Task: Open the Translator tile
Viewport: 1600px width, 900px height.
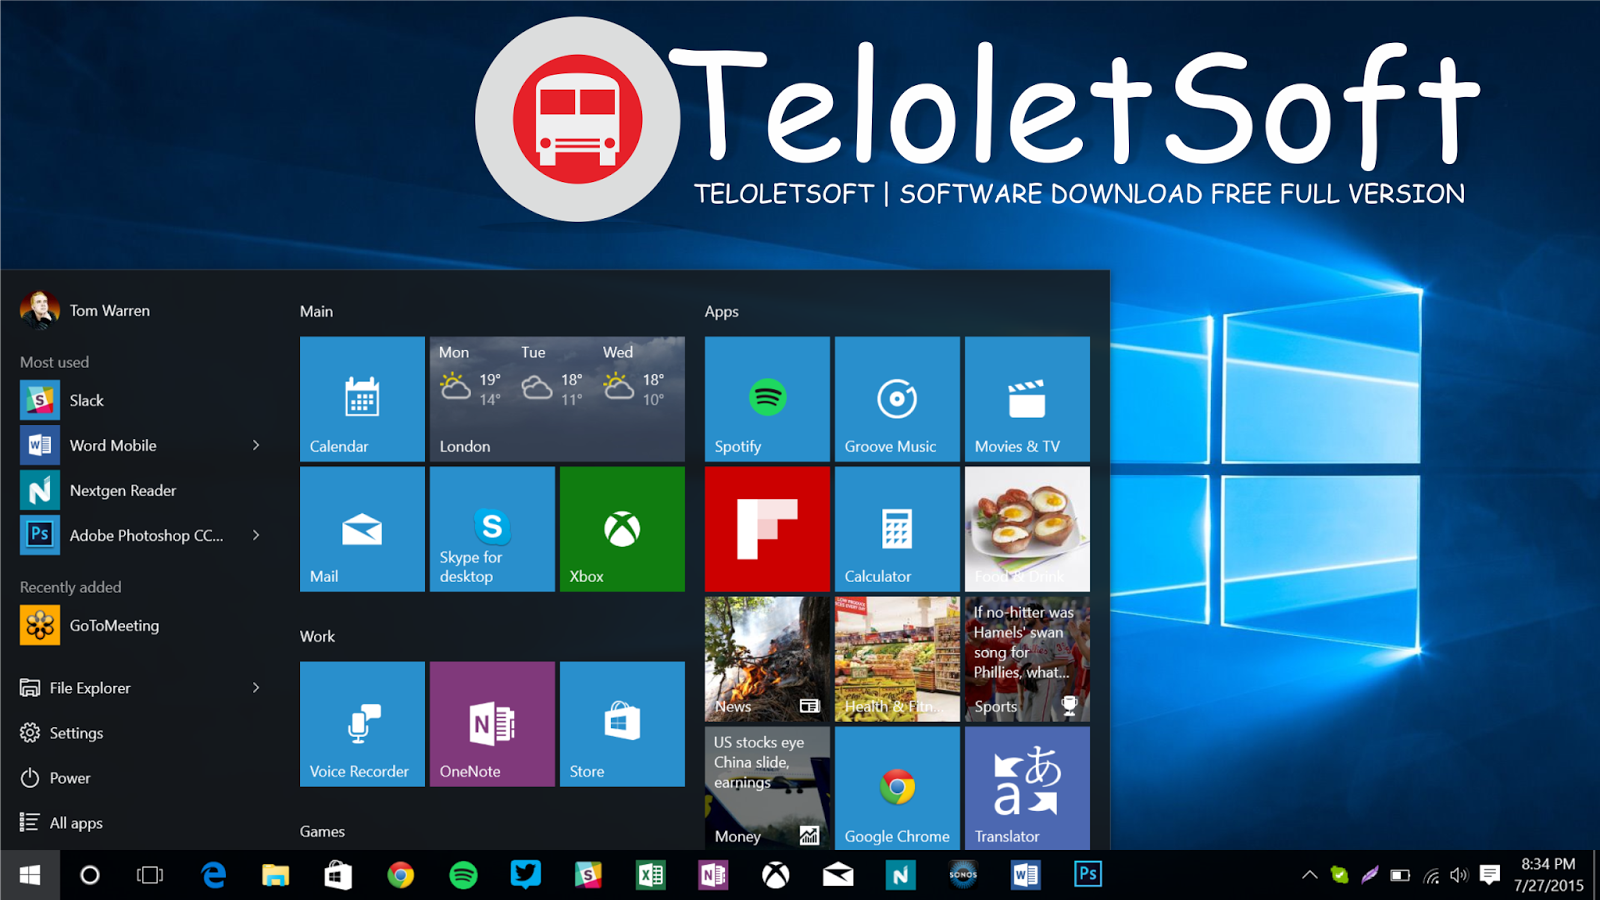Action: [1027, 788]
